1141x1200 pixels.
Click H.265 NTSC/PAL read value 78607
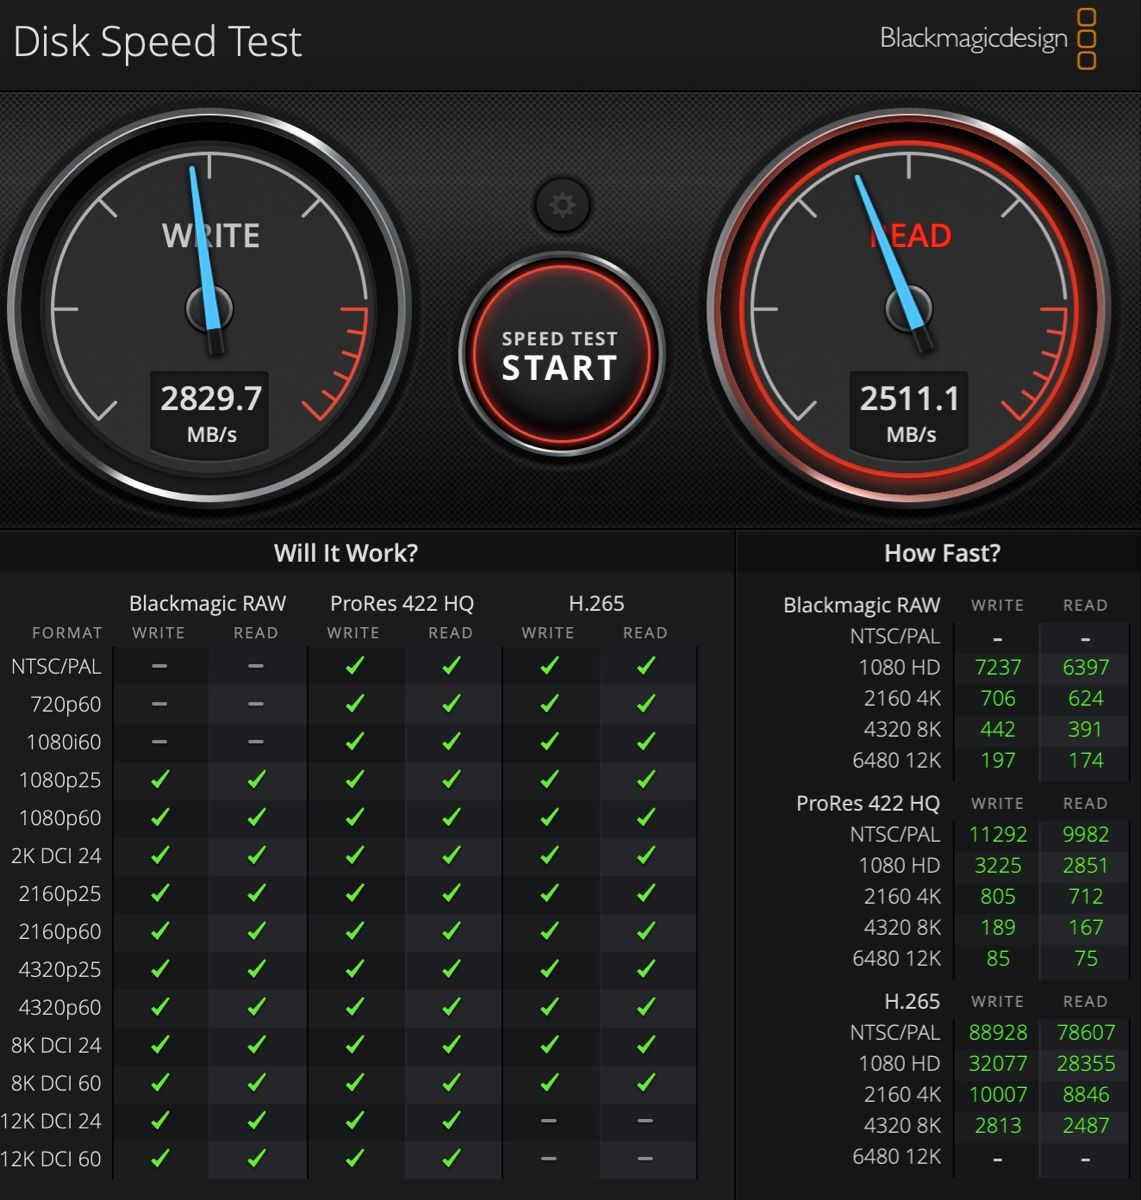[x=1085, y=1032]
